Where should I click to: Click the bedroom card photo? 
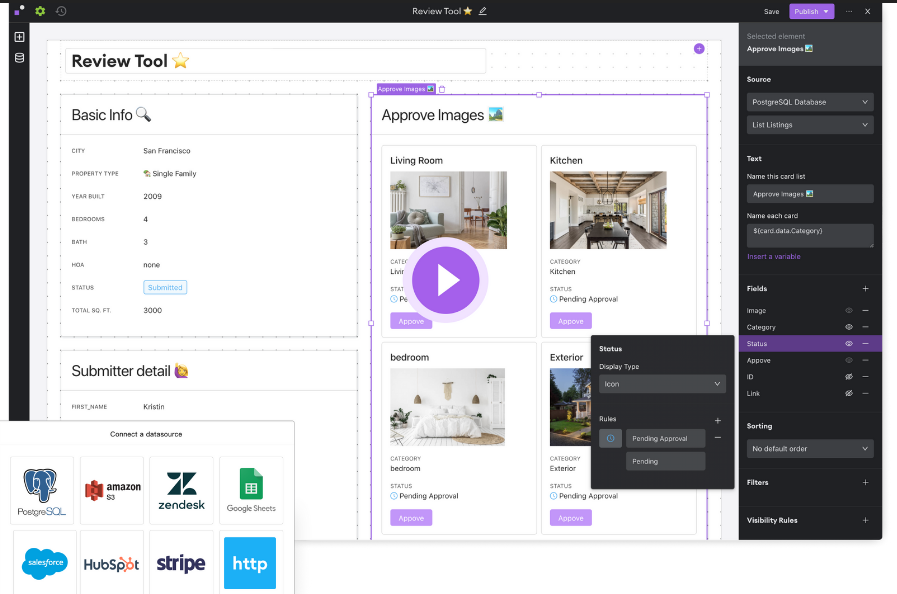(447, 407)
